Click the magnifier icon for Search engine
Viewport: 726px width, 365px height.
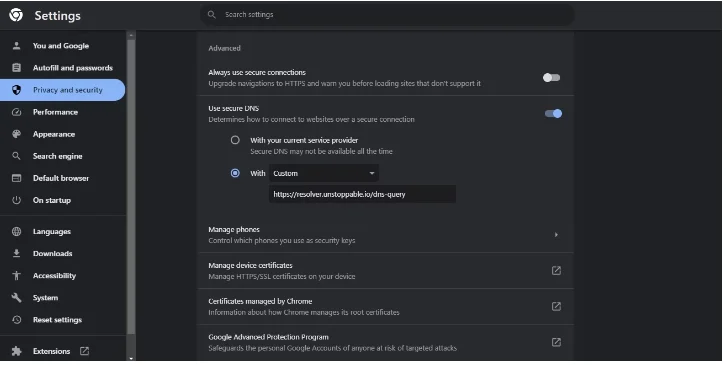16,156
